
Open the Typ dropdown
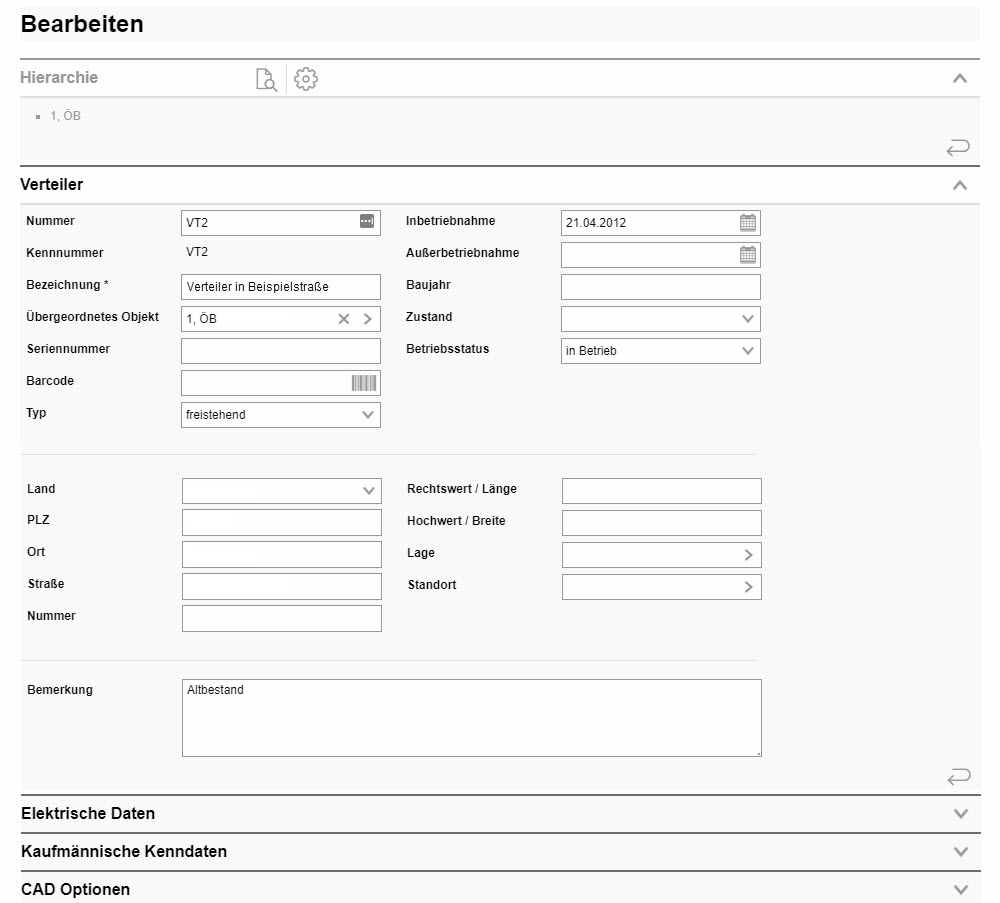pos(367,415)
